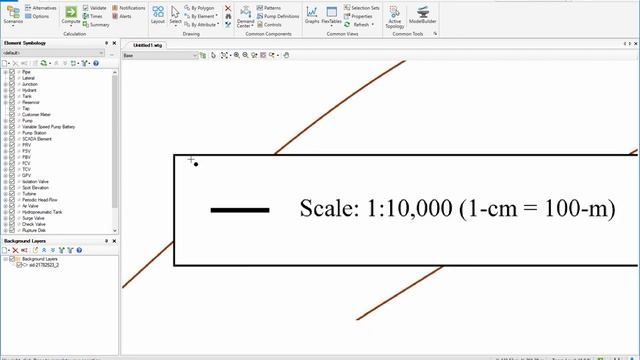Screen dimensions: 640x360
Task: Switch to the Untitled1.wtg tab
Action: [x=147, y=45]
